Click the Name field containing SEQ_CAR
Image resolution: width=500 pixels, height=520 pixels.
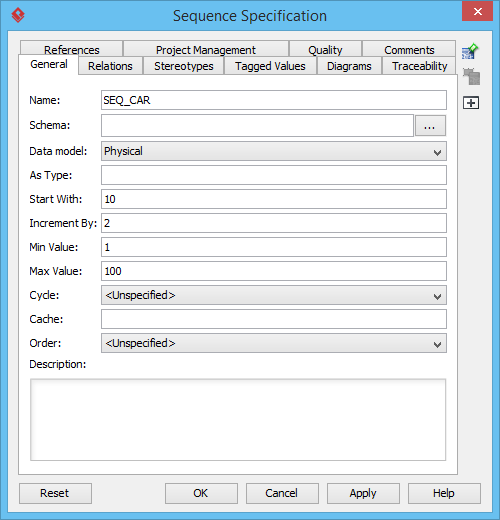(274, 100)
